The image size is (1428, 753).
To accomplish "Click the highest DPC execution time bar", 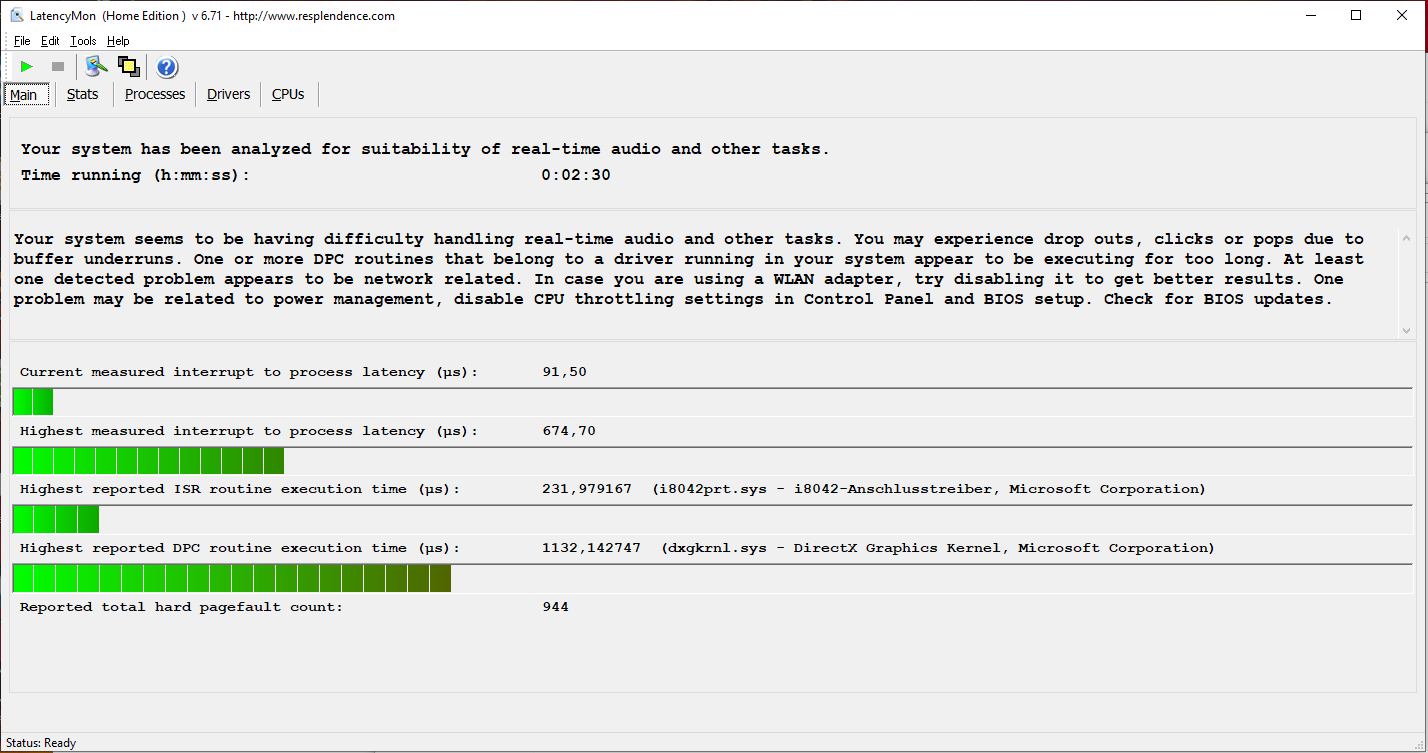I will coord(712,578).
